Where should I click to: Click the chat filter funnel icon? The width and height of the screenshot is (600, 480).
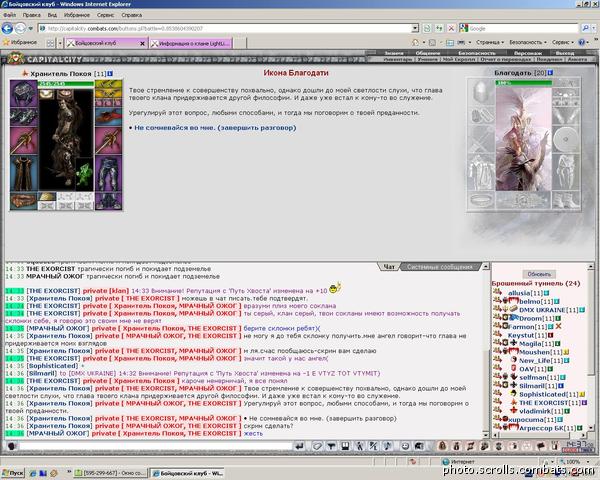click(331, 446)
